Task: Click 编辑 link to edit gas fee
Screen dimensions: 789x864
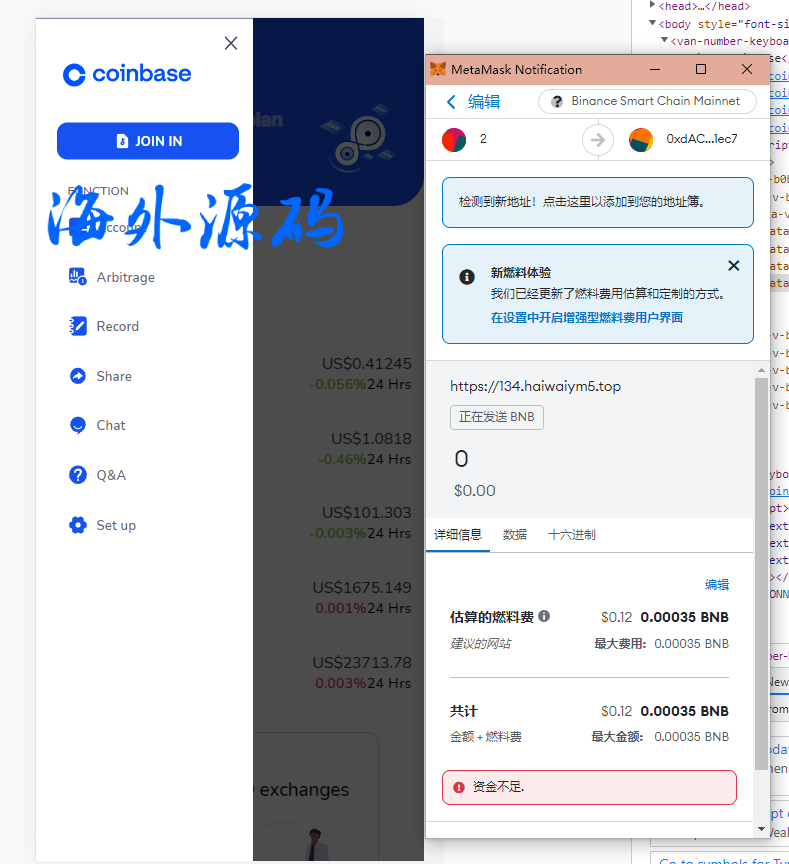Action: (717, 585)
